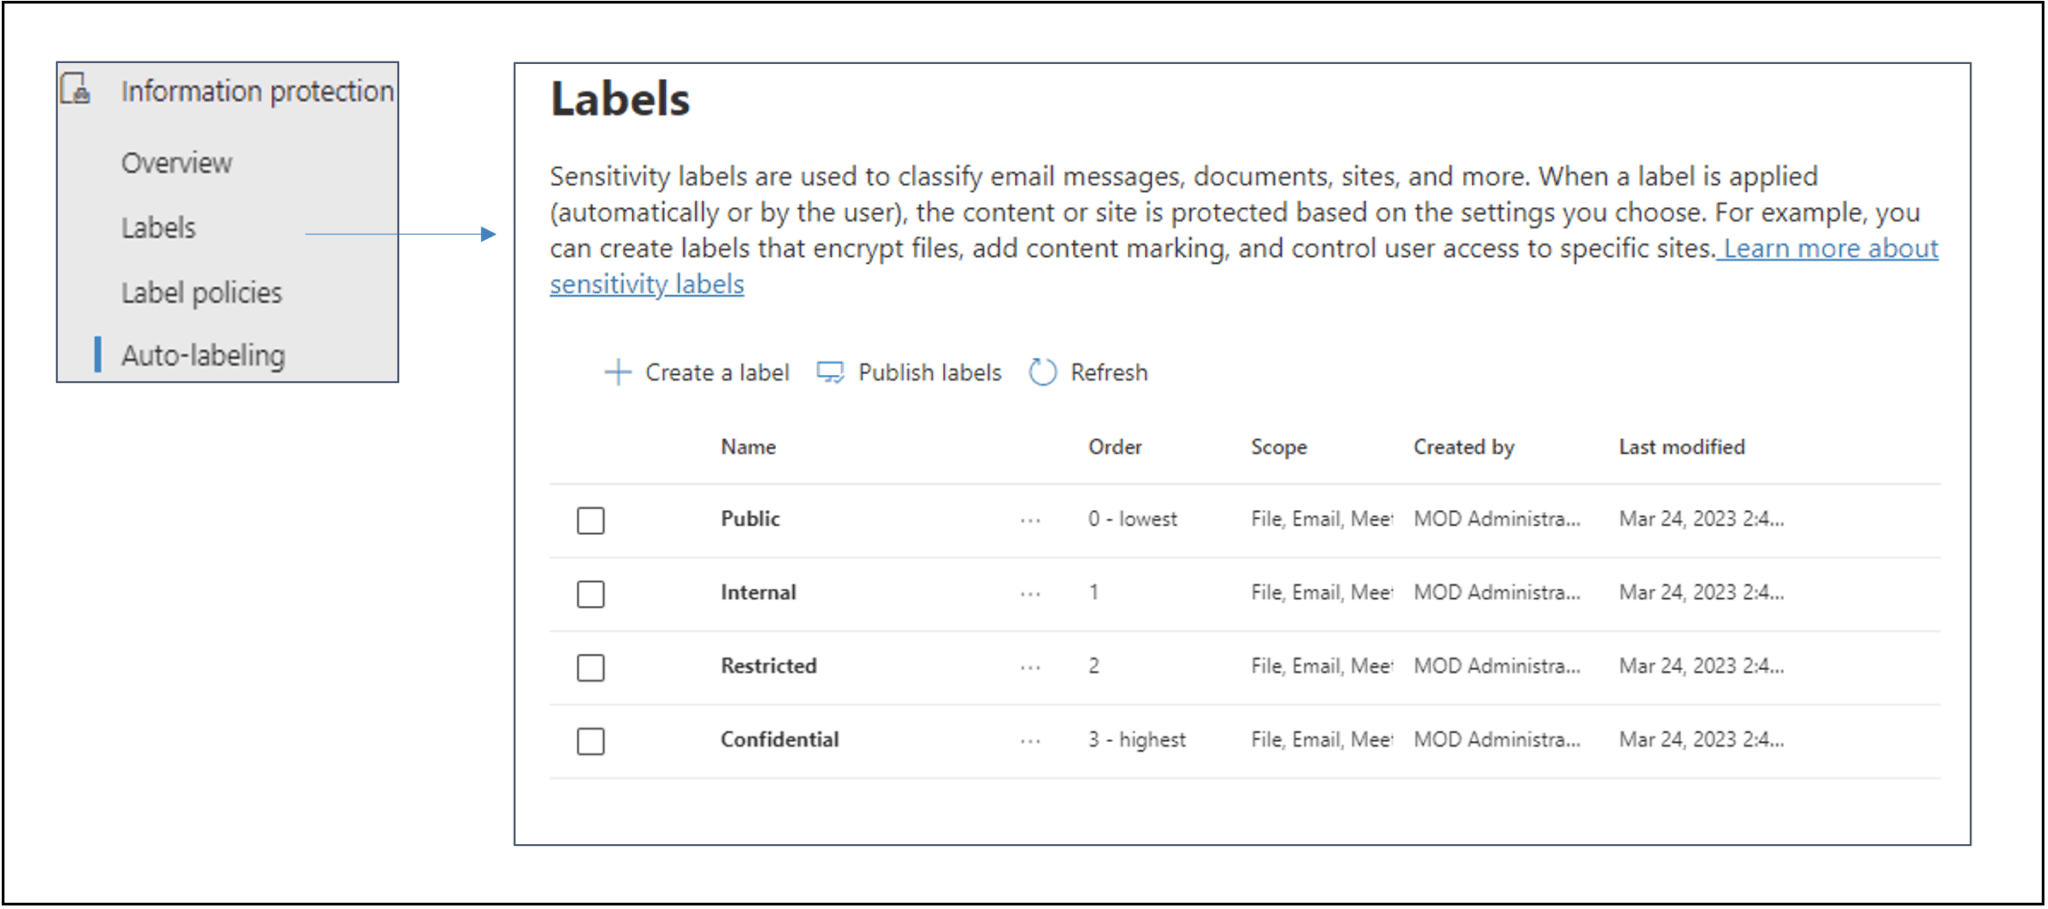The width and height of the screenshot is (2048, 909).
Task: Open the ellipsis menu for Restricted label
Action: coord(1030,666)
